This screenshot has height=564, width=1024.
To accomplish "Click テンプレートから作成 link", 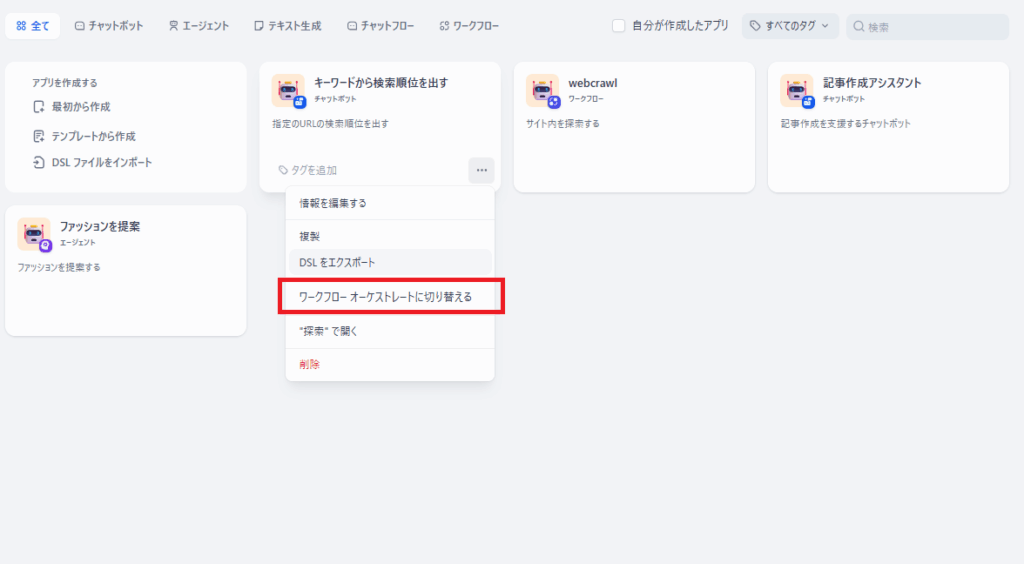I will pyautogui.click(x=93, y=136).
